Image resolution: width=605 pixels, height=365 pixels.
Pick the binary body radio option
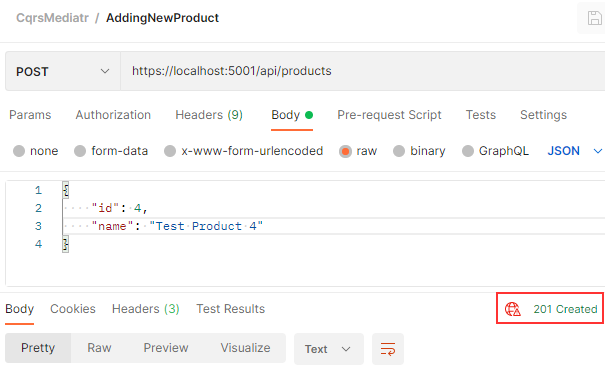(399, 151)
